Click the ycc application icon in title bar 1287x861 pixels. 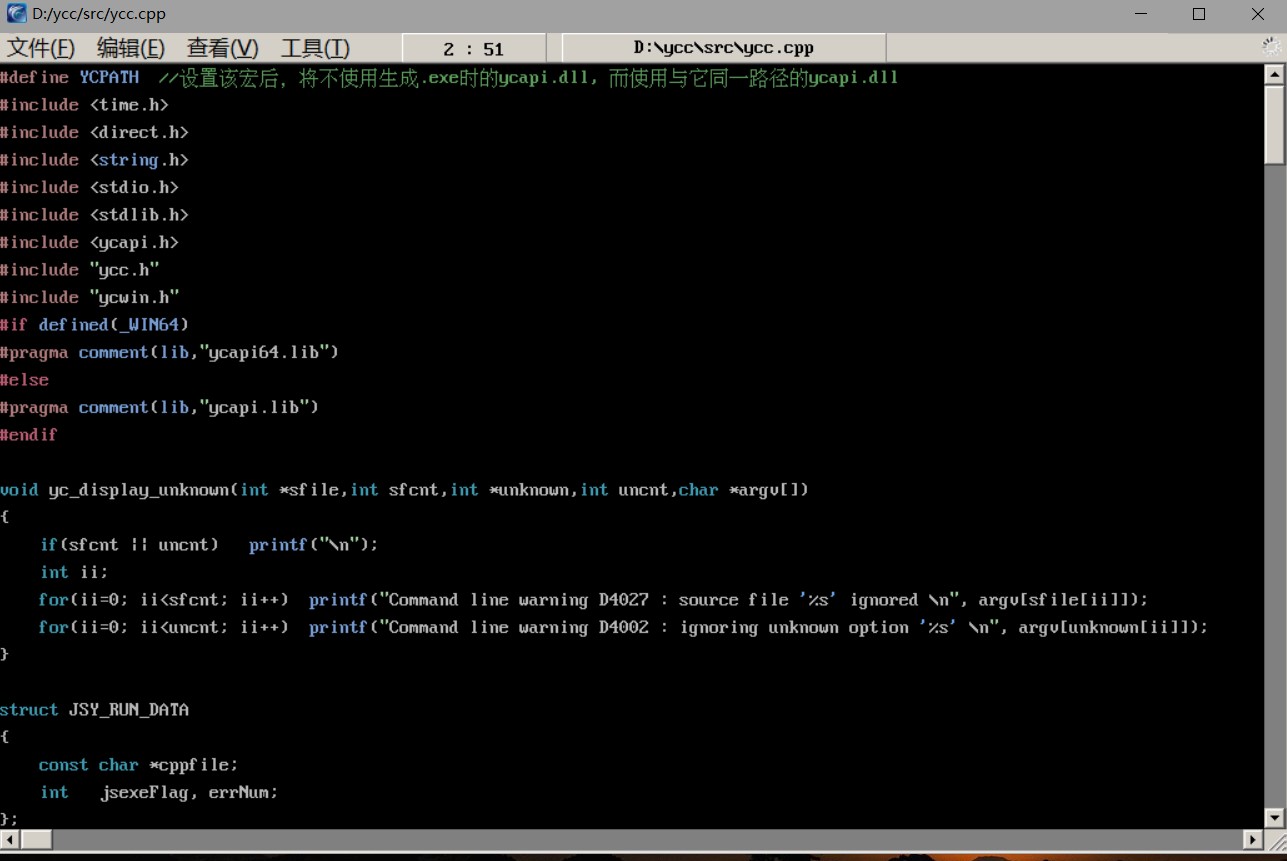click(16, 14)
